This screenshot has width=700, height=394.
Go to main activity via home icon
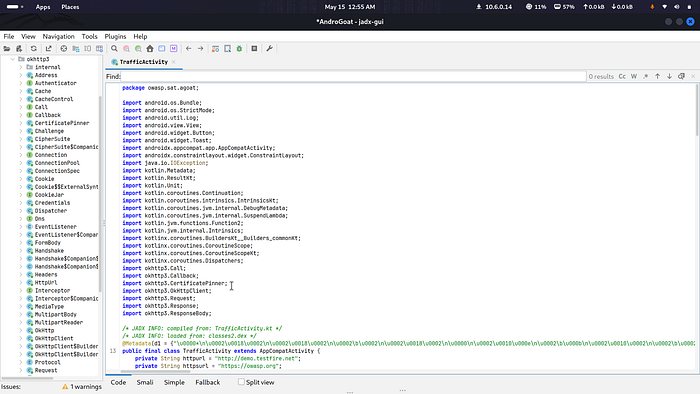point(150,49)
